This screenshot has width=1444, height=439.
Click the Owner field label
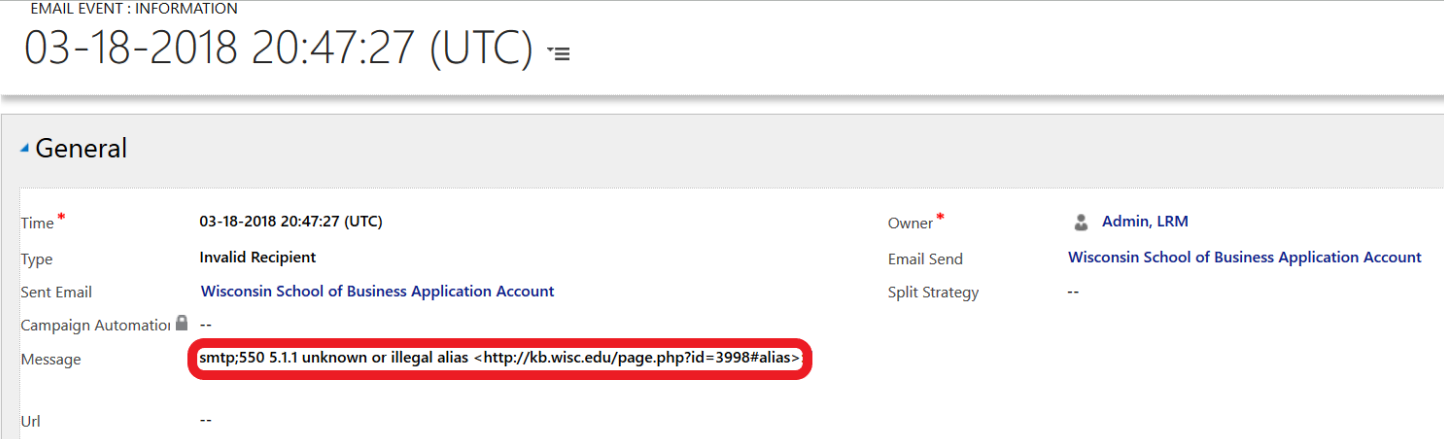pos(910,223)
